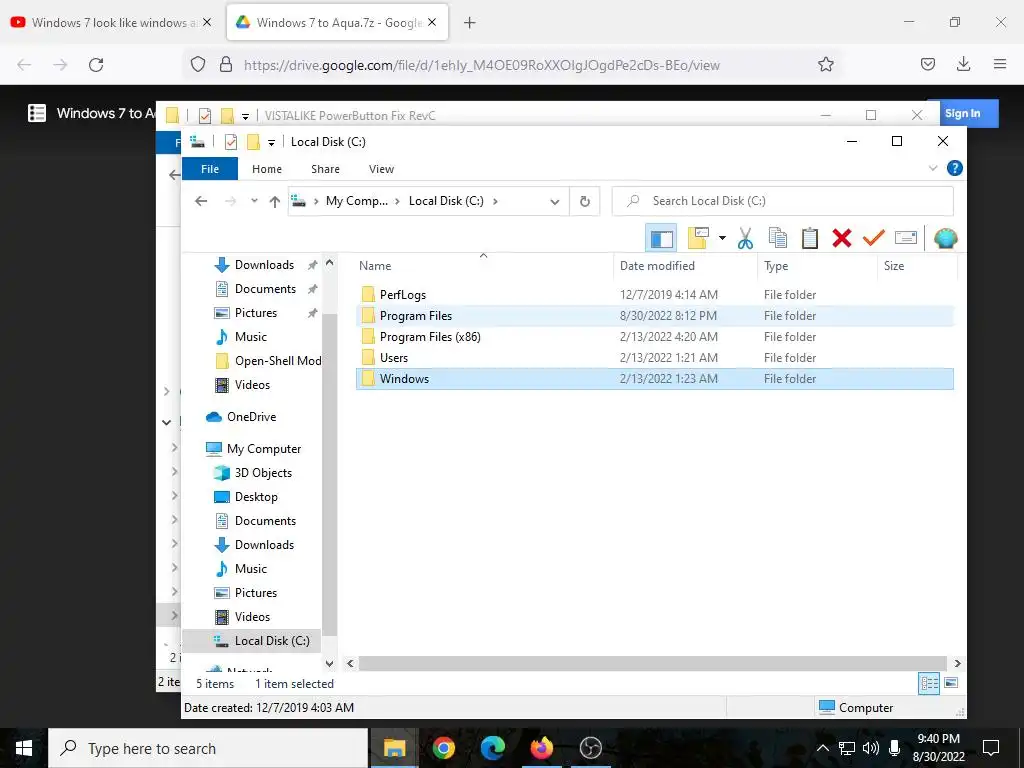Select OneDrive in navigation pane
1024x768 pixels.
click(x=251, y=417)
